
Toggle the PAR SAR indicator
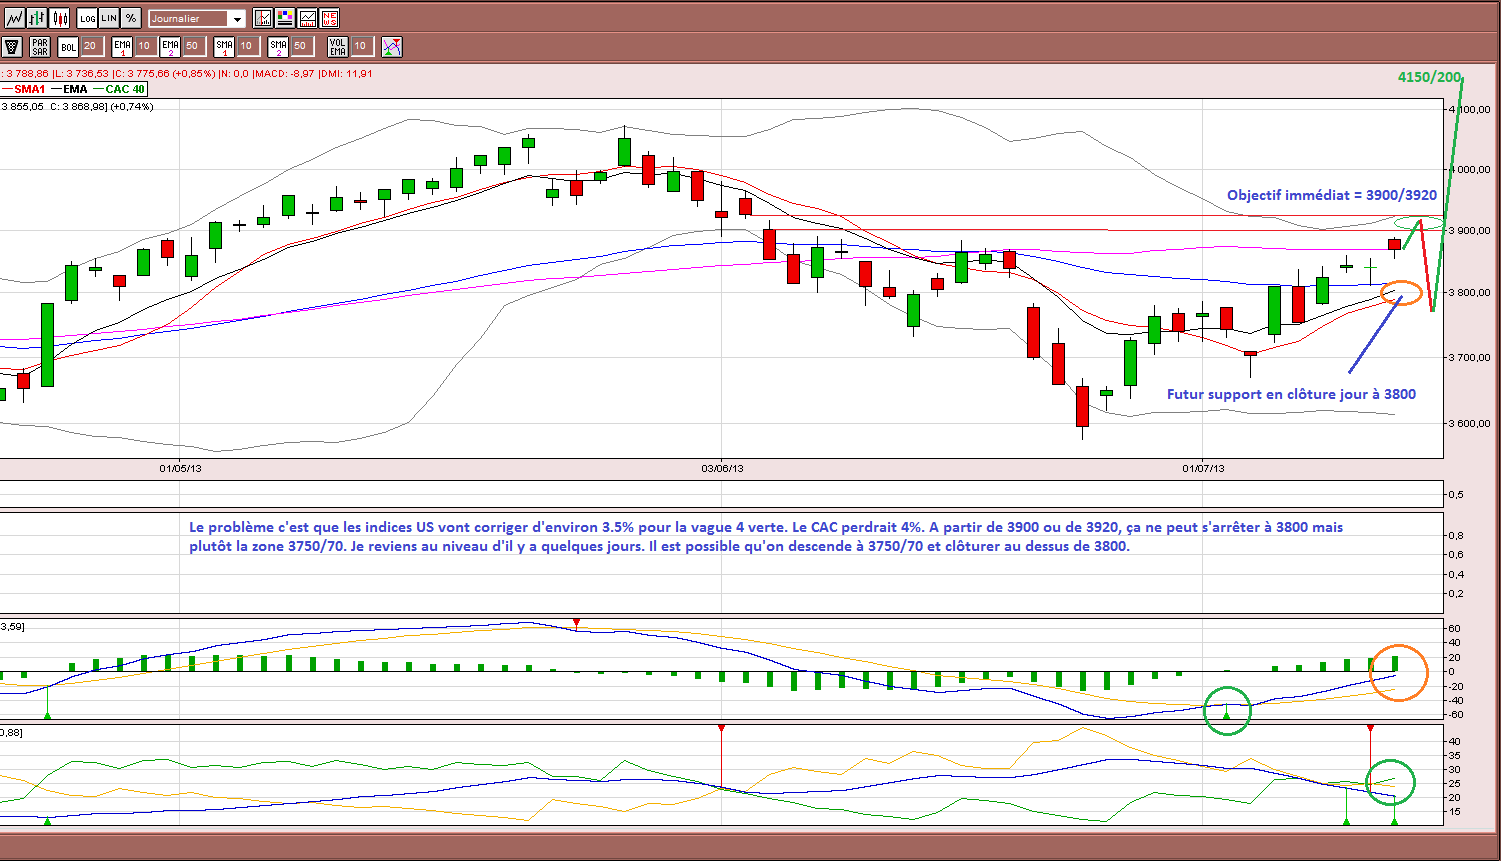click(40, 46)
